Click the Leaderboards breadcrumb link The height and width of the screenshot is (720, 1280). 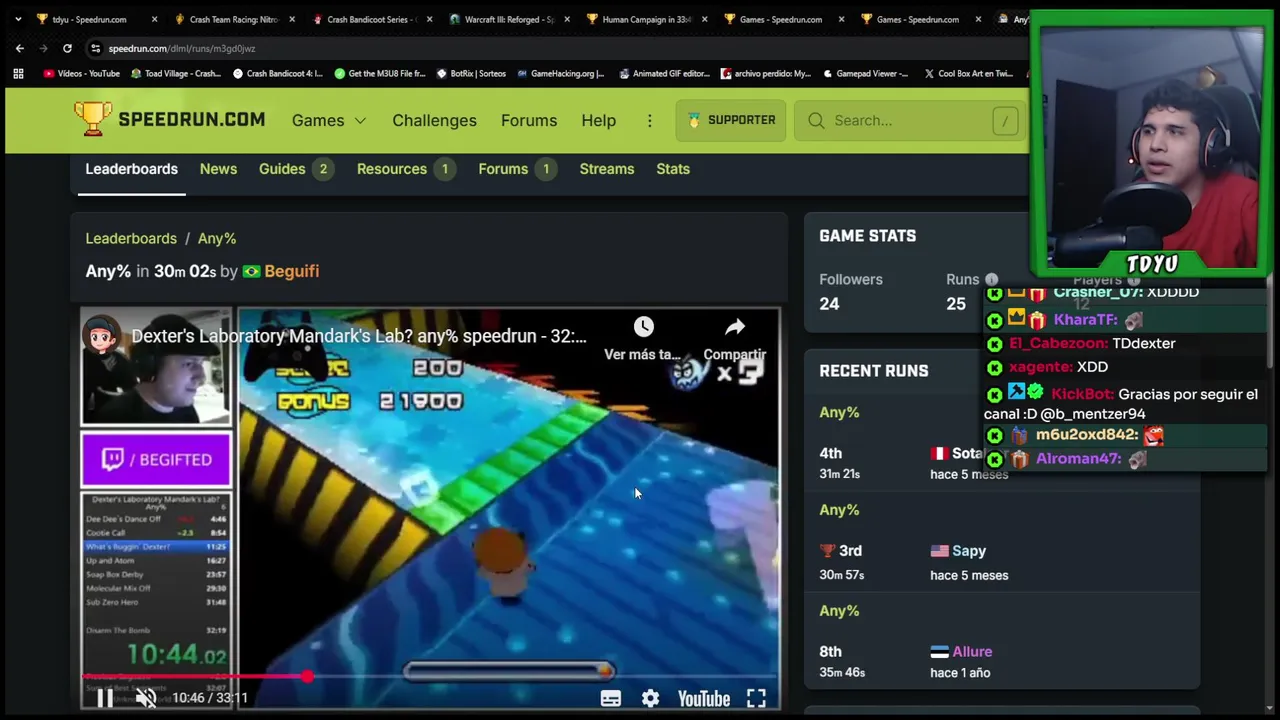click(x=131, y=238)
